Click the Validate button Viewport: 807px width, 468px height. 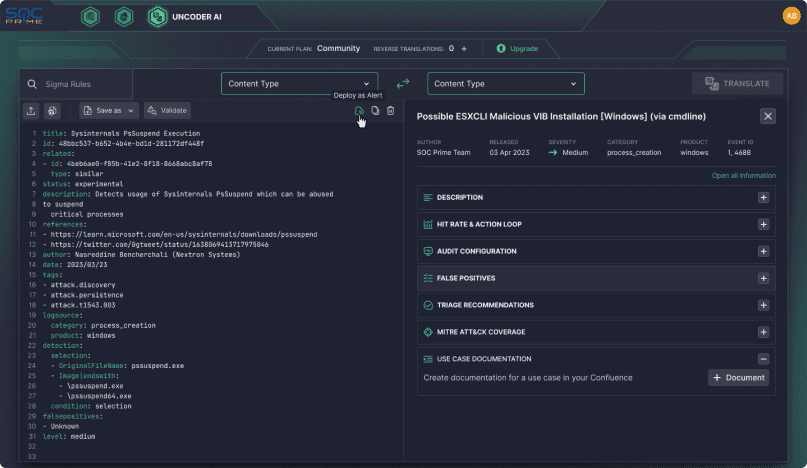tap(166, 111)
